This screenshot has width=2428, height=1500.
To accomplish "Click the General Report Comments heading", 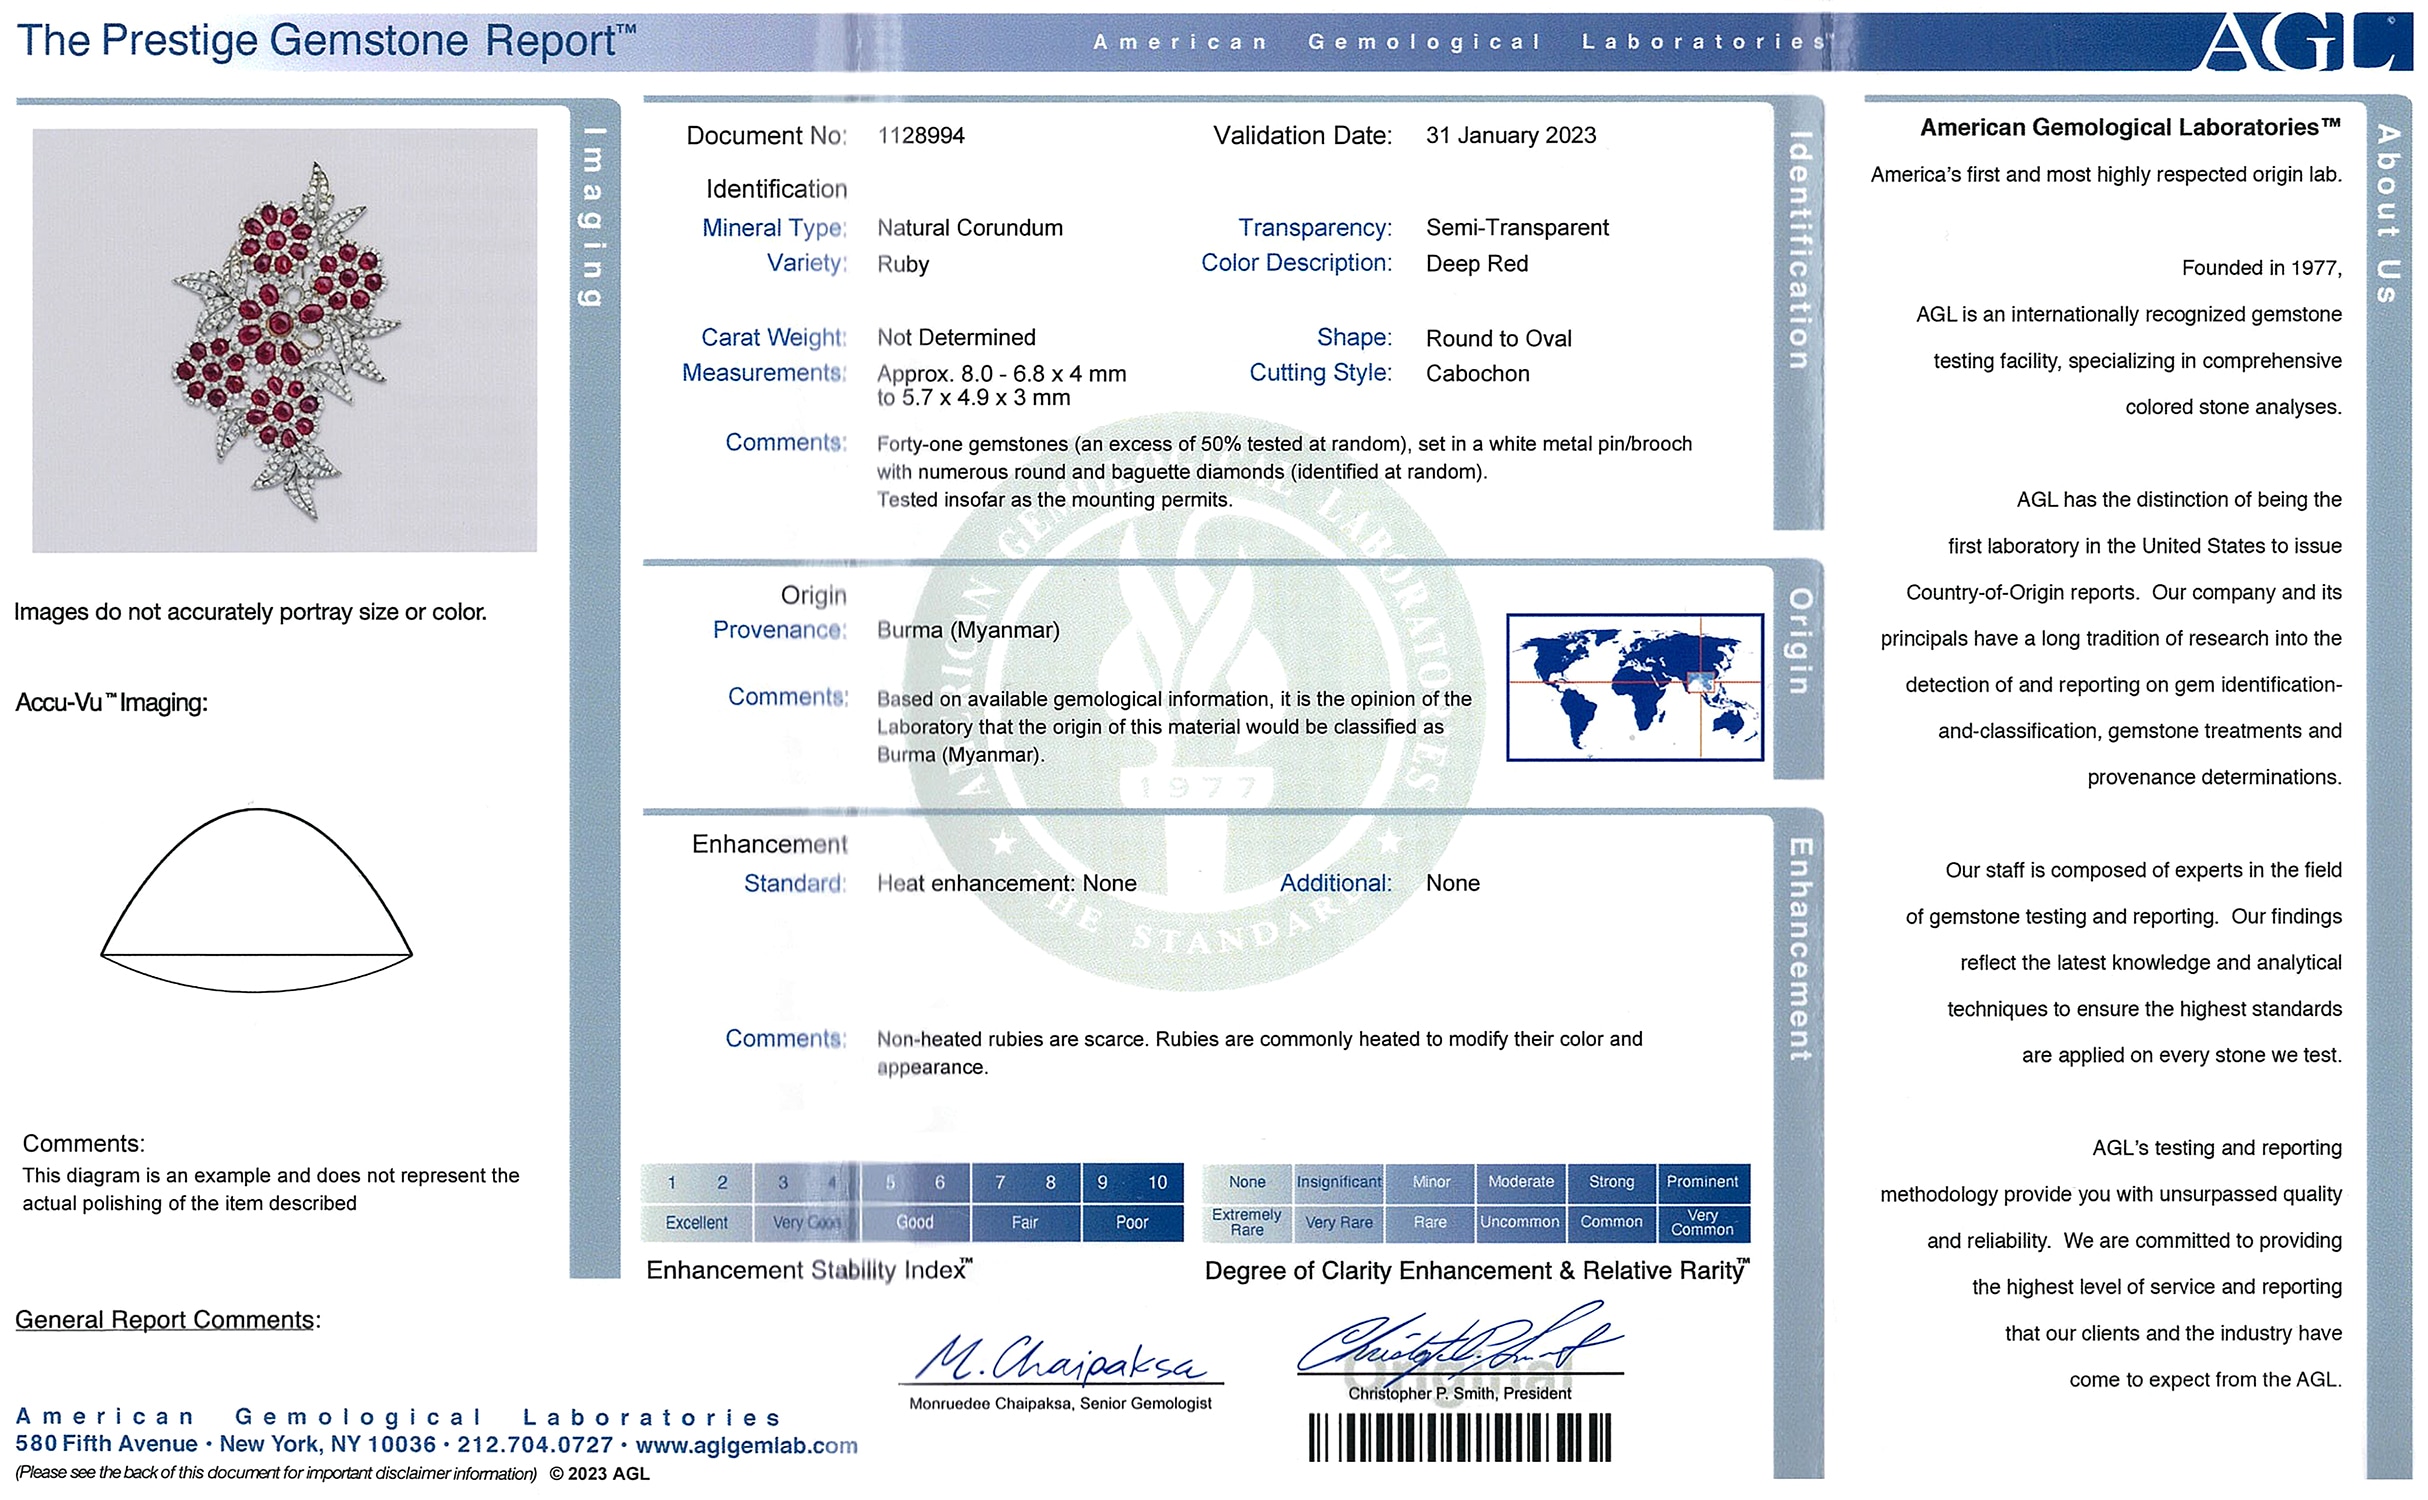I will click(x=167, y=1320).
